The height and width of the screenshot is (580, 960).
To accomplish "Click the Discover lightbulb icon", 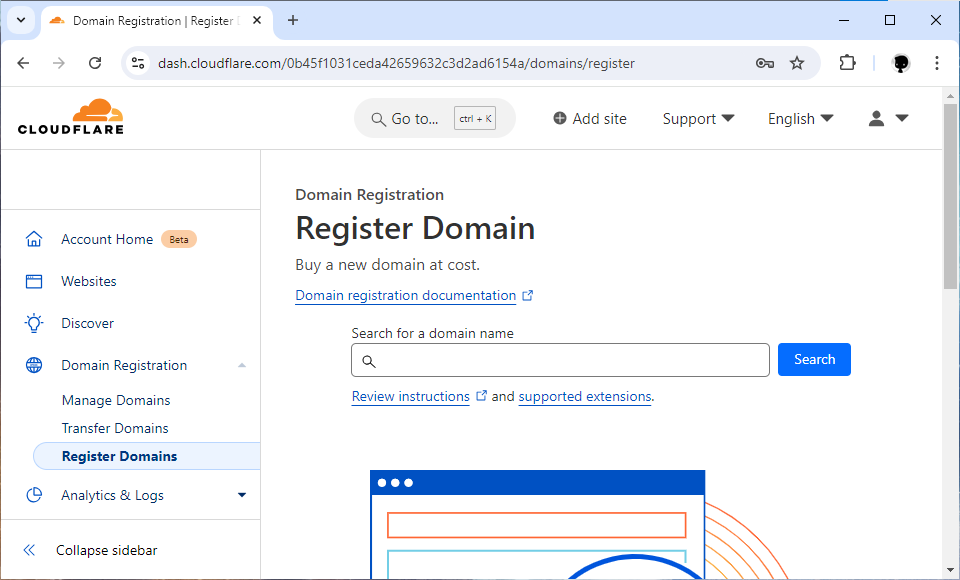I will [34, 323].
